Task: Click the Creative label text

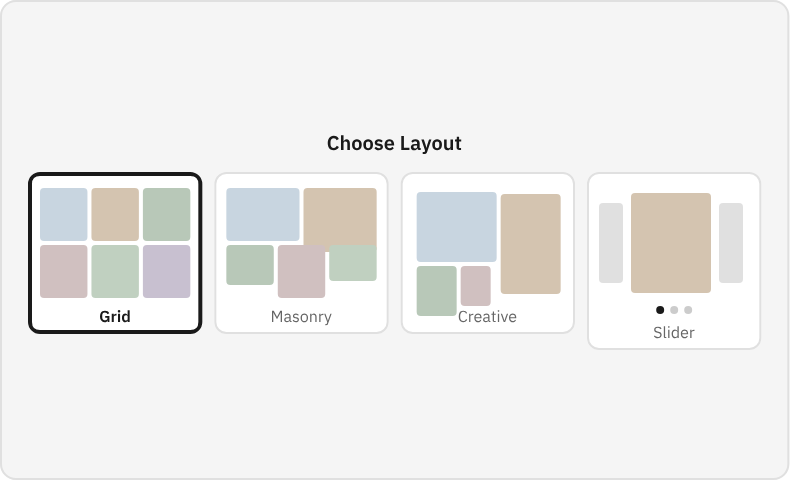Action: click(x=487, y=317)
